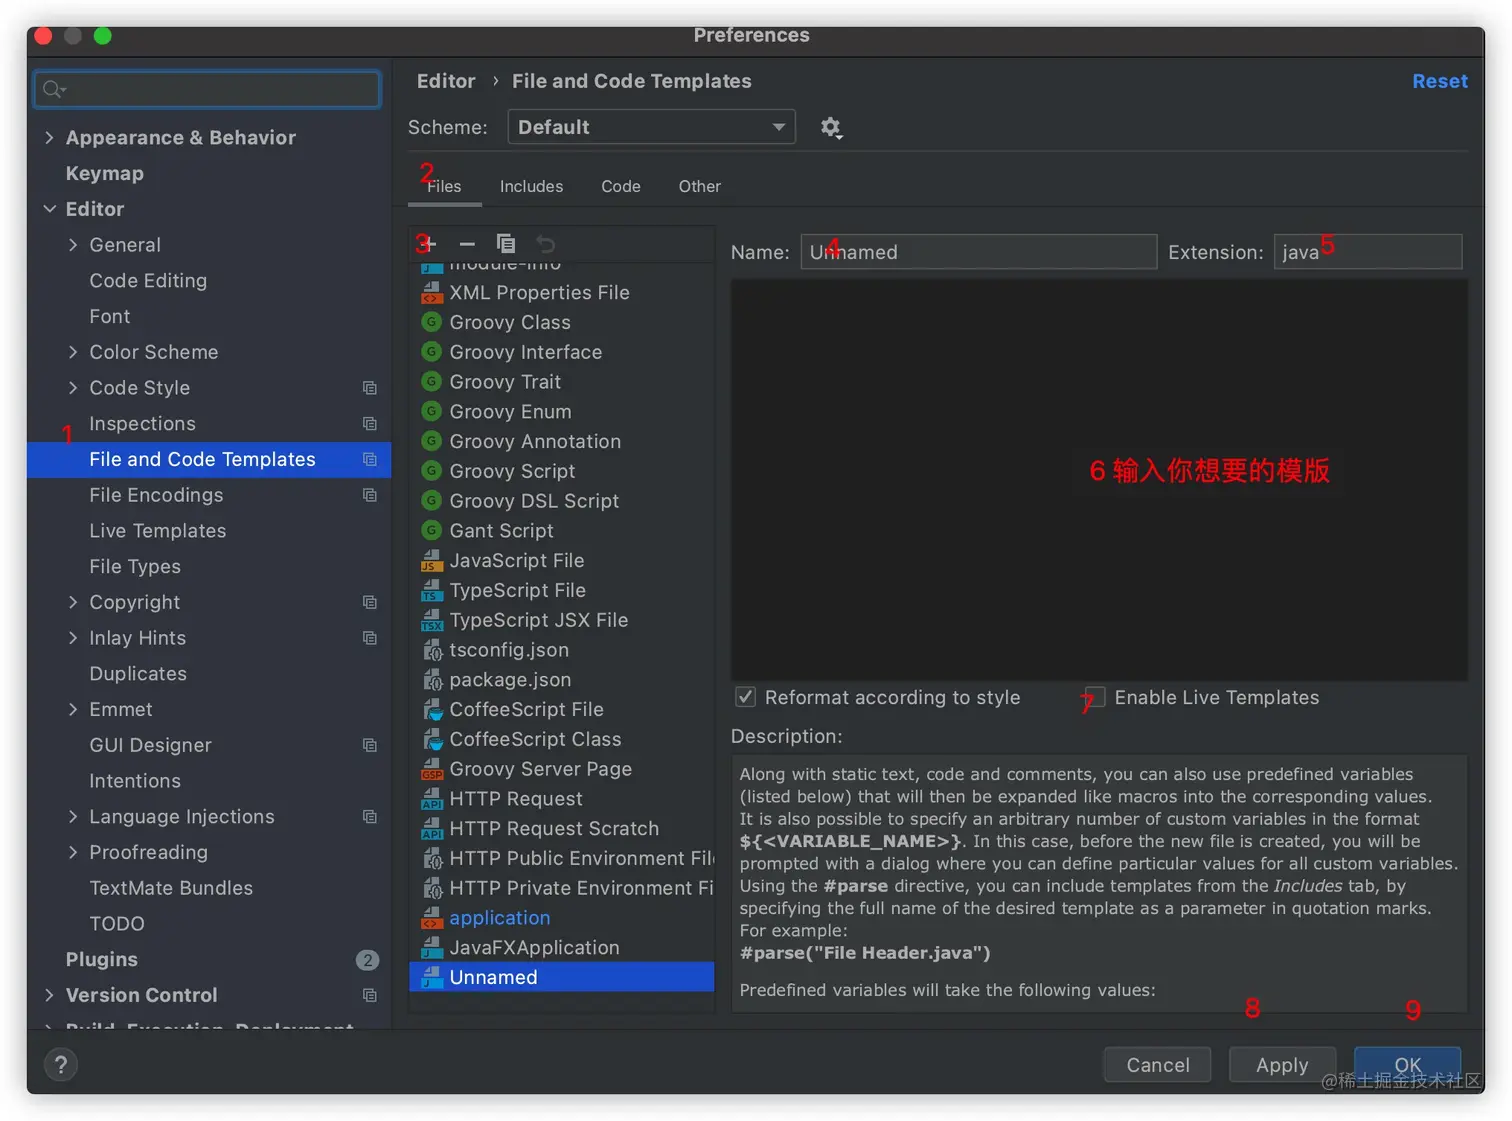Click the HTTP Request template icon
Screen dimensions: 1512x1121
click(x=432, y=798)
